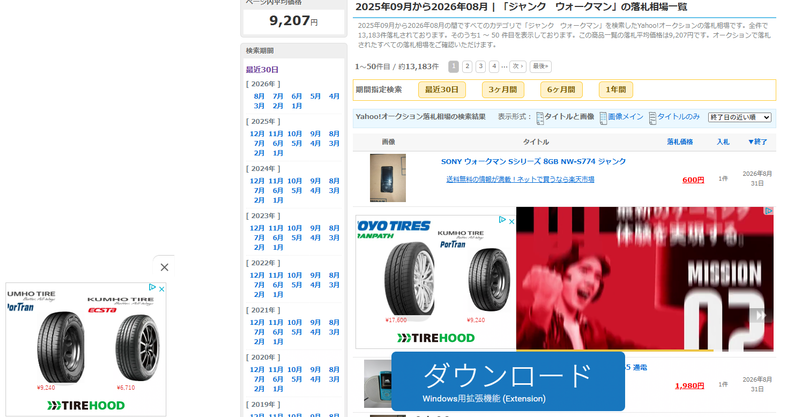Sort by 入札 column header

(x=723, y=142)
